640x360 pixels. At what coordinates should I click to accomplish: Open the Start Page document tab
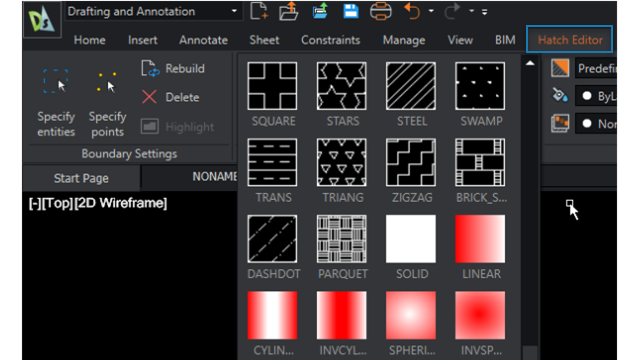click(81, 178)
